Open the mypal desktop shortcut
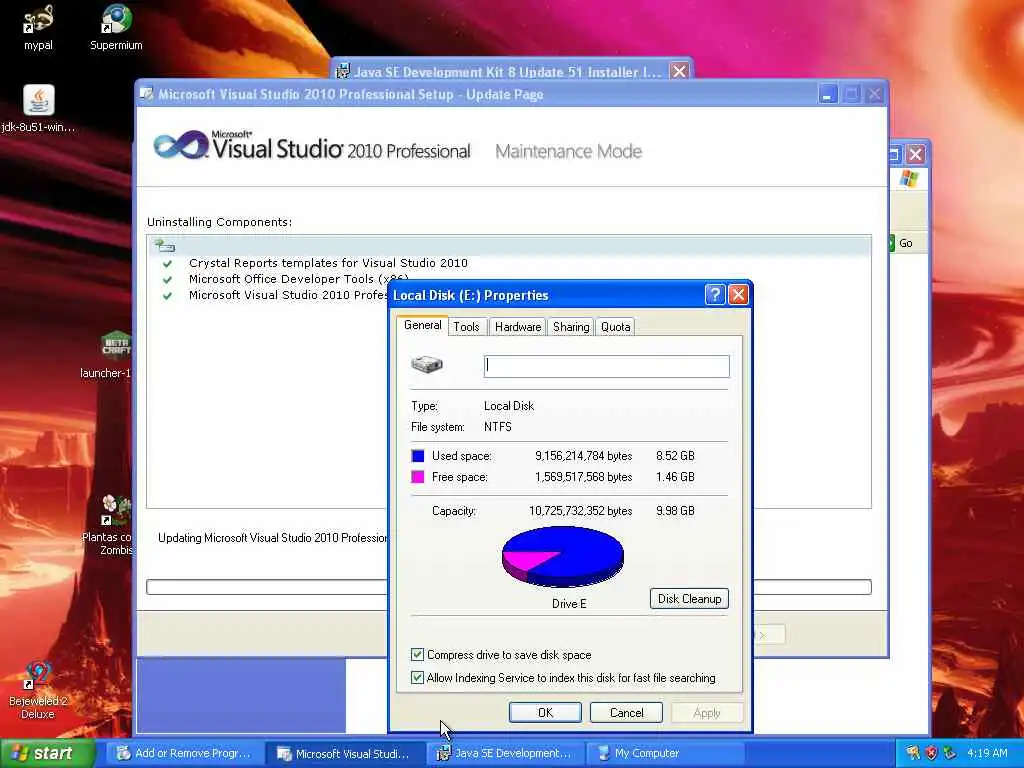Screen dimensions: 1024x768 point(38,27)
